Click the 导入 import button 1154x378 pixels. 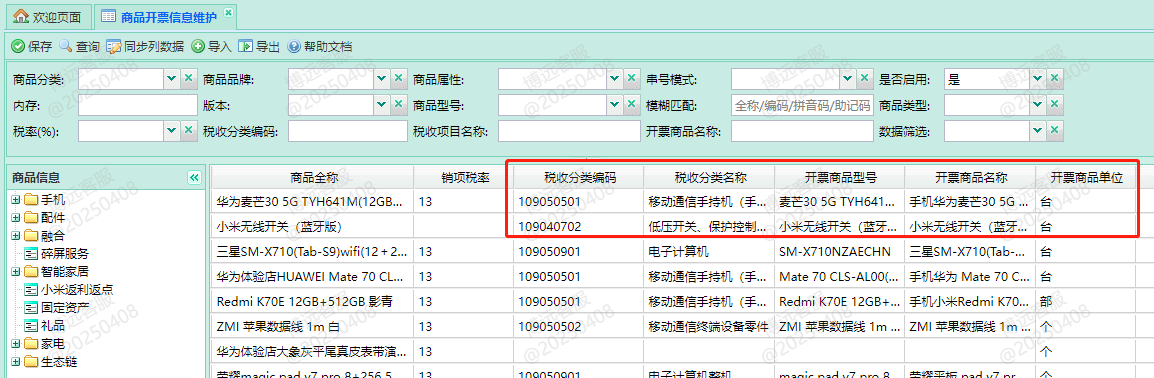tap(212, 47)
